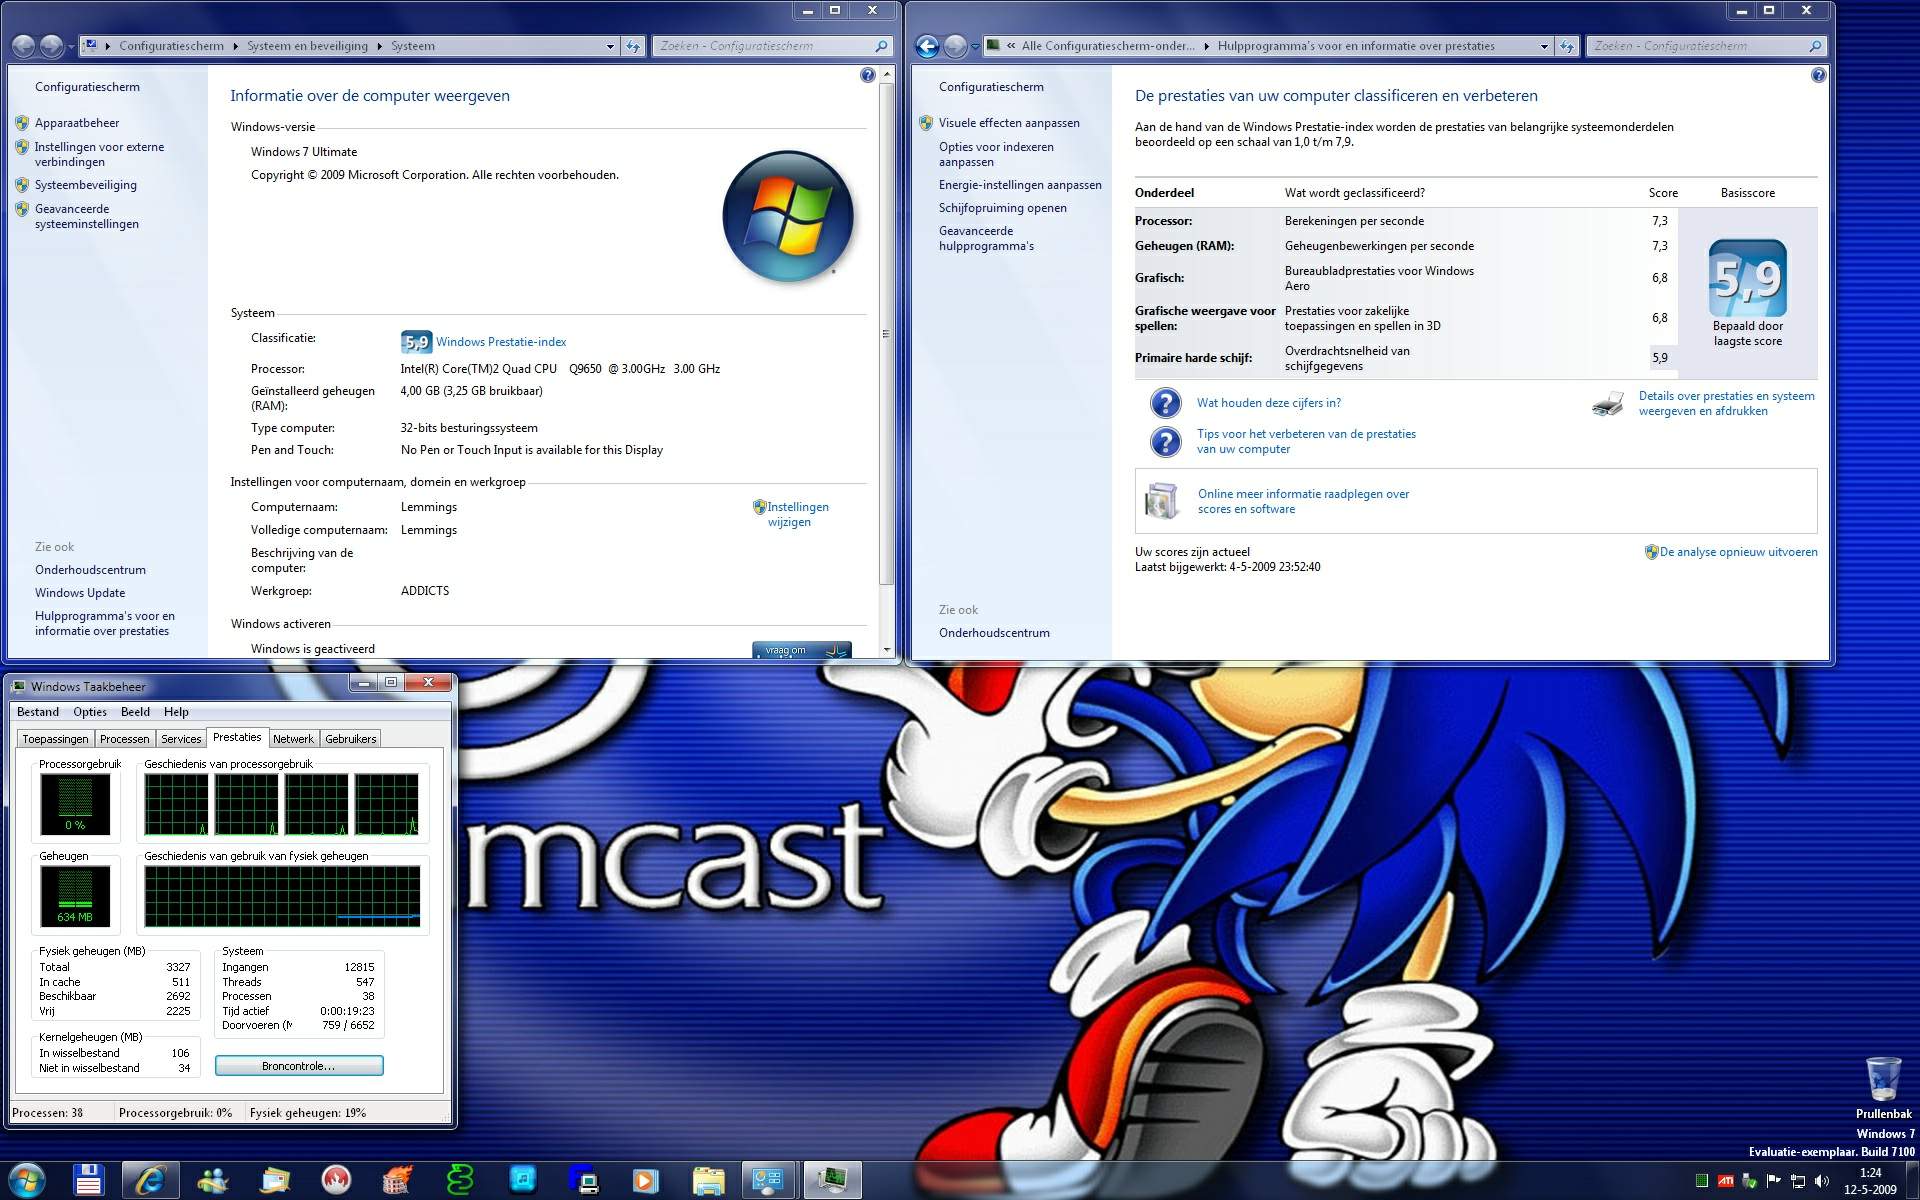Expand breadcrumb overflow chevrons in Prestaties window
1920x1200 pixels.
point(1011,46)
